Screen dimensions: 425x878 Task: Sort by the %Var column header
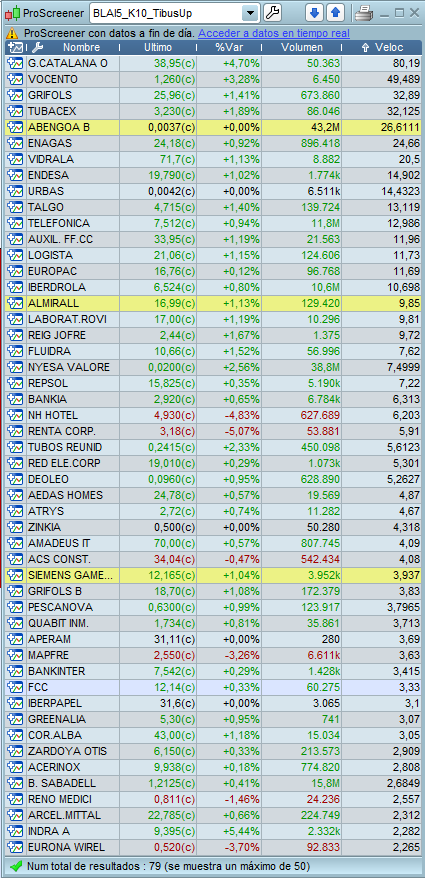pos(230,48)
